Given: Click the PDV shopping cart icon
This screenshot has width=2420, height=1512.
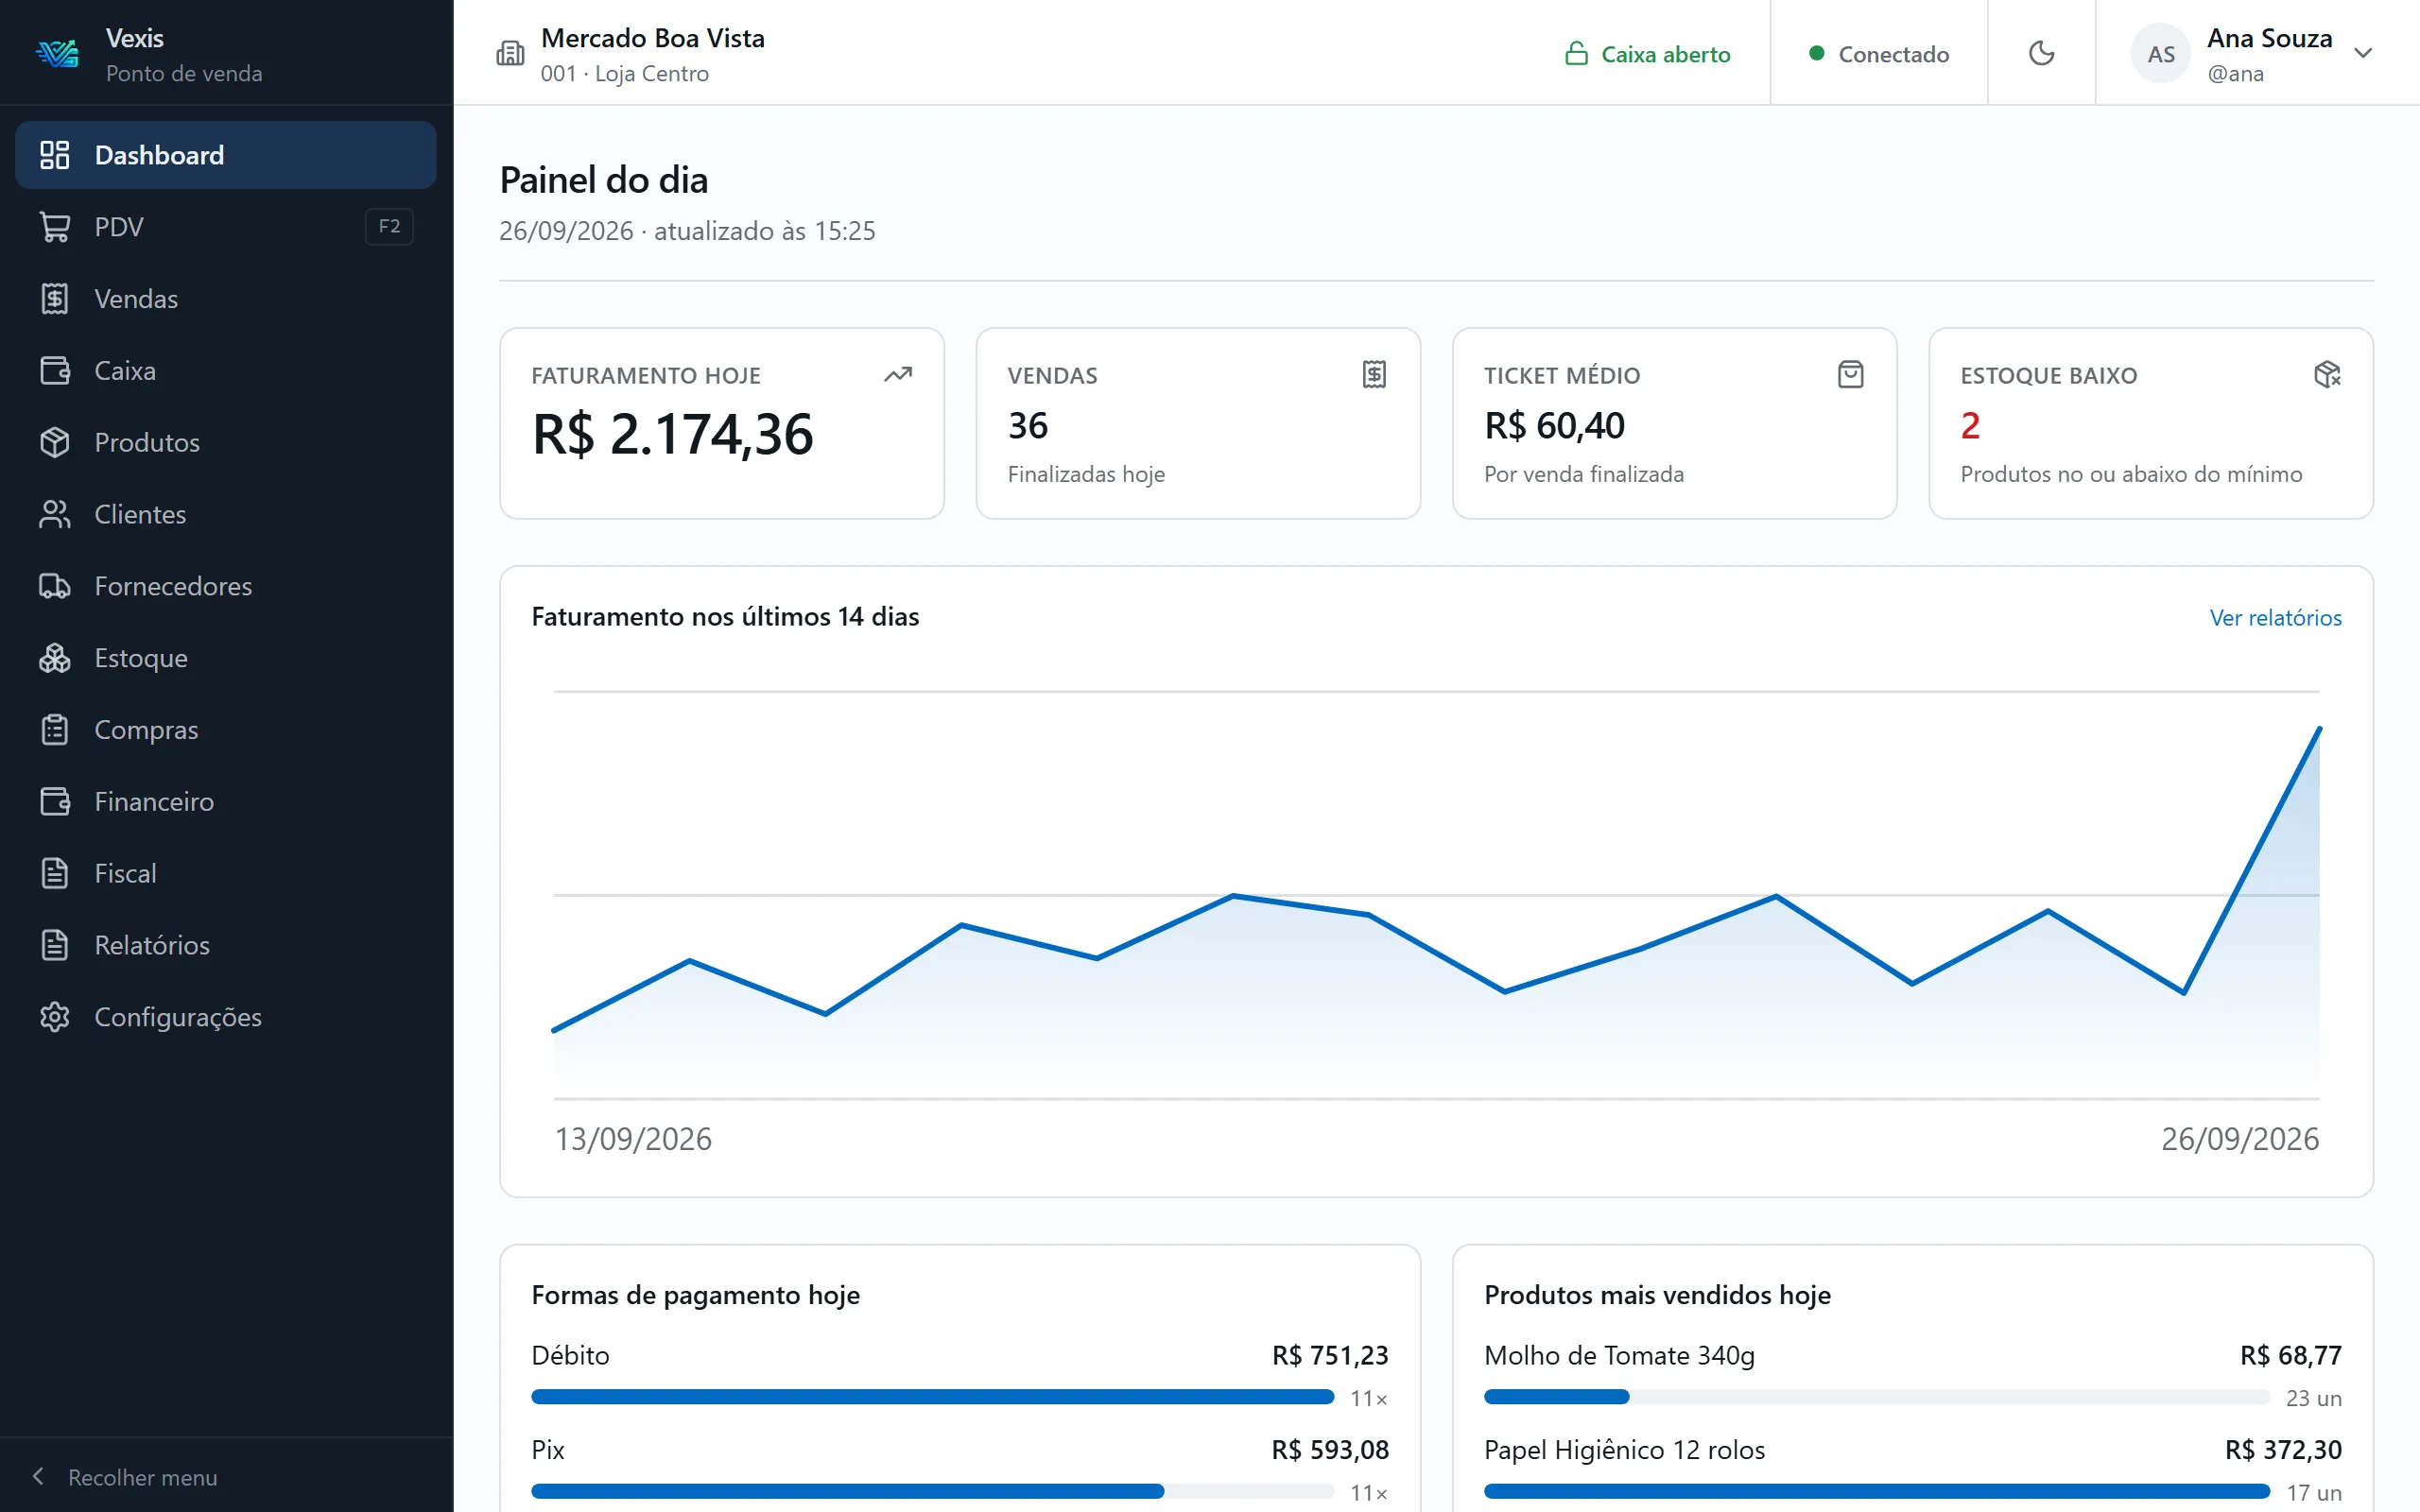Looking at the screenshot, I should click(x=55, y=227).
